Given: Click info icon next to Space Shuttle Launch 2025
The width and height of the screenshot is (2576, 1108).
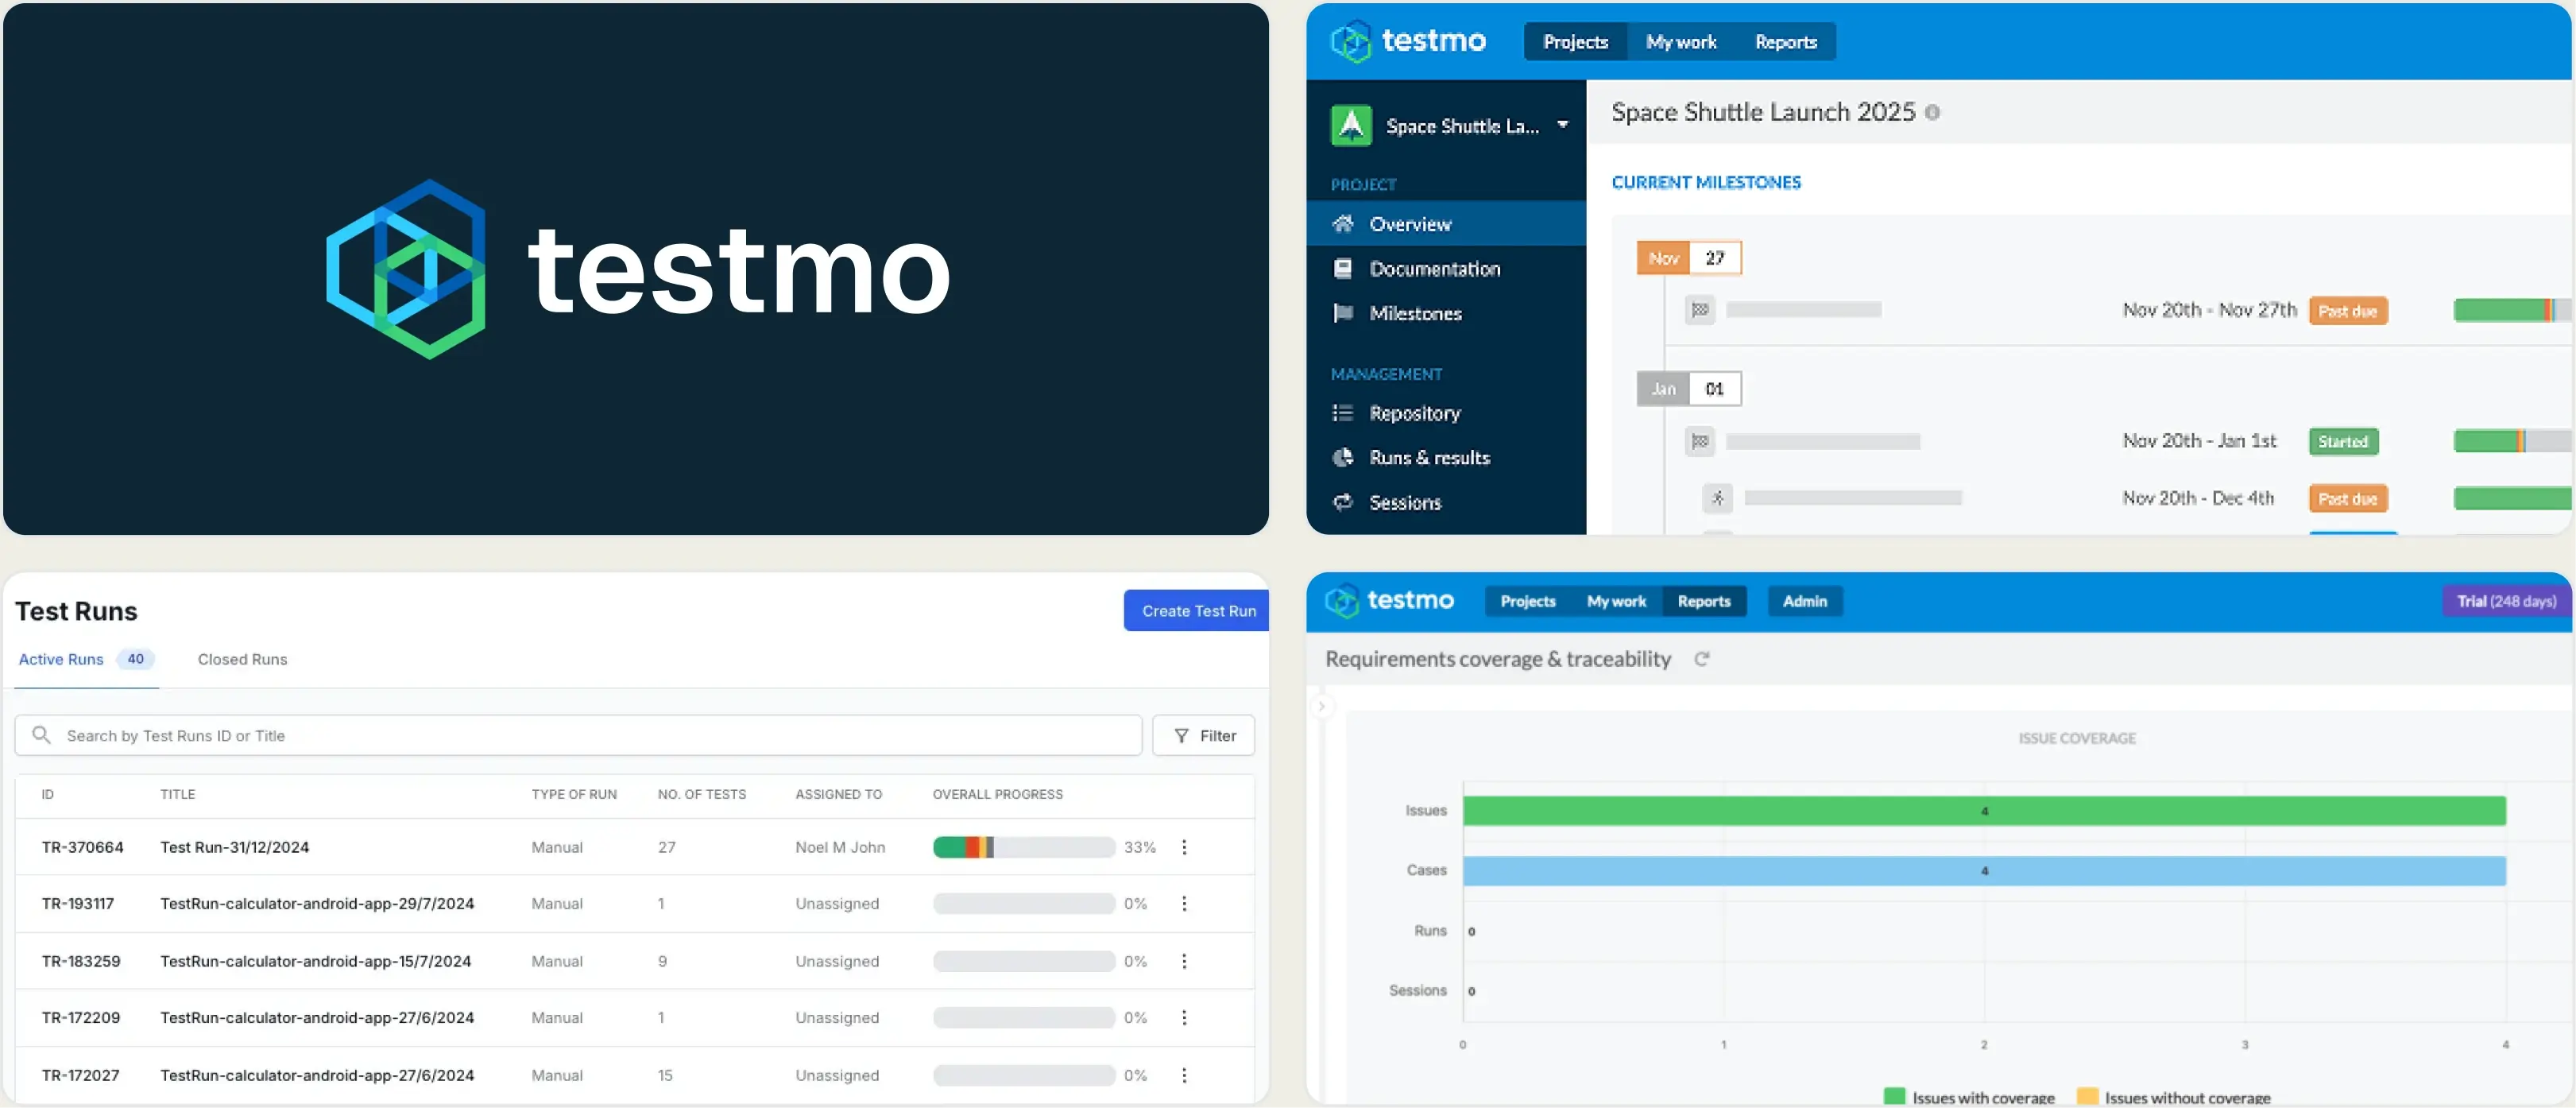Looking at the screenshot, I should [x=1932, y=112].
